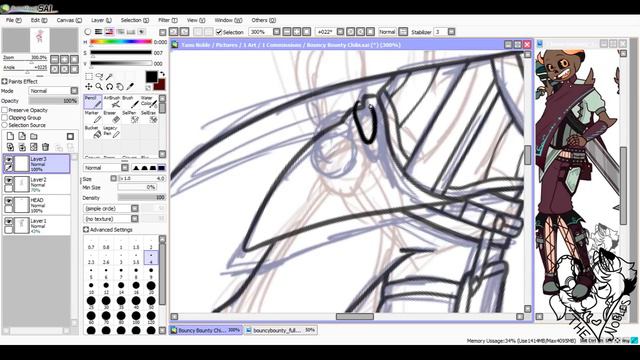Expand the Advanced Settings section
Image resolution: width=640 pixels, height=360 pixels.
coord(86,230)
